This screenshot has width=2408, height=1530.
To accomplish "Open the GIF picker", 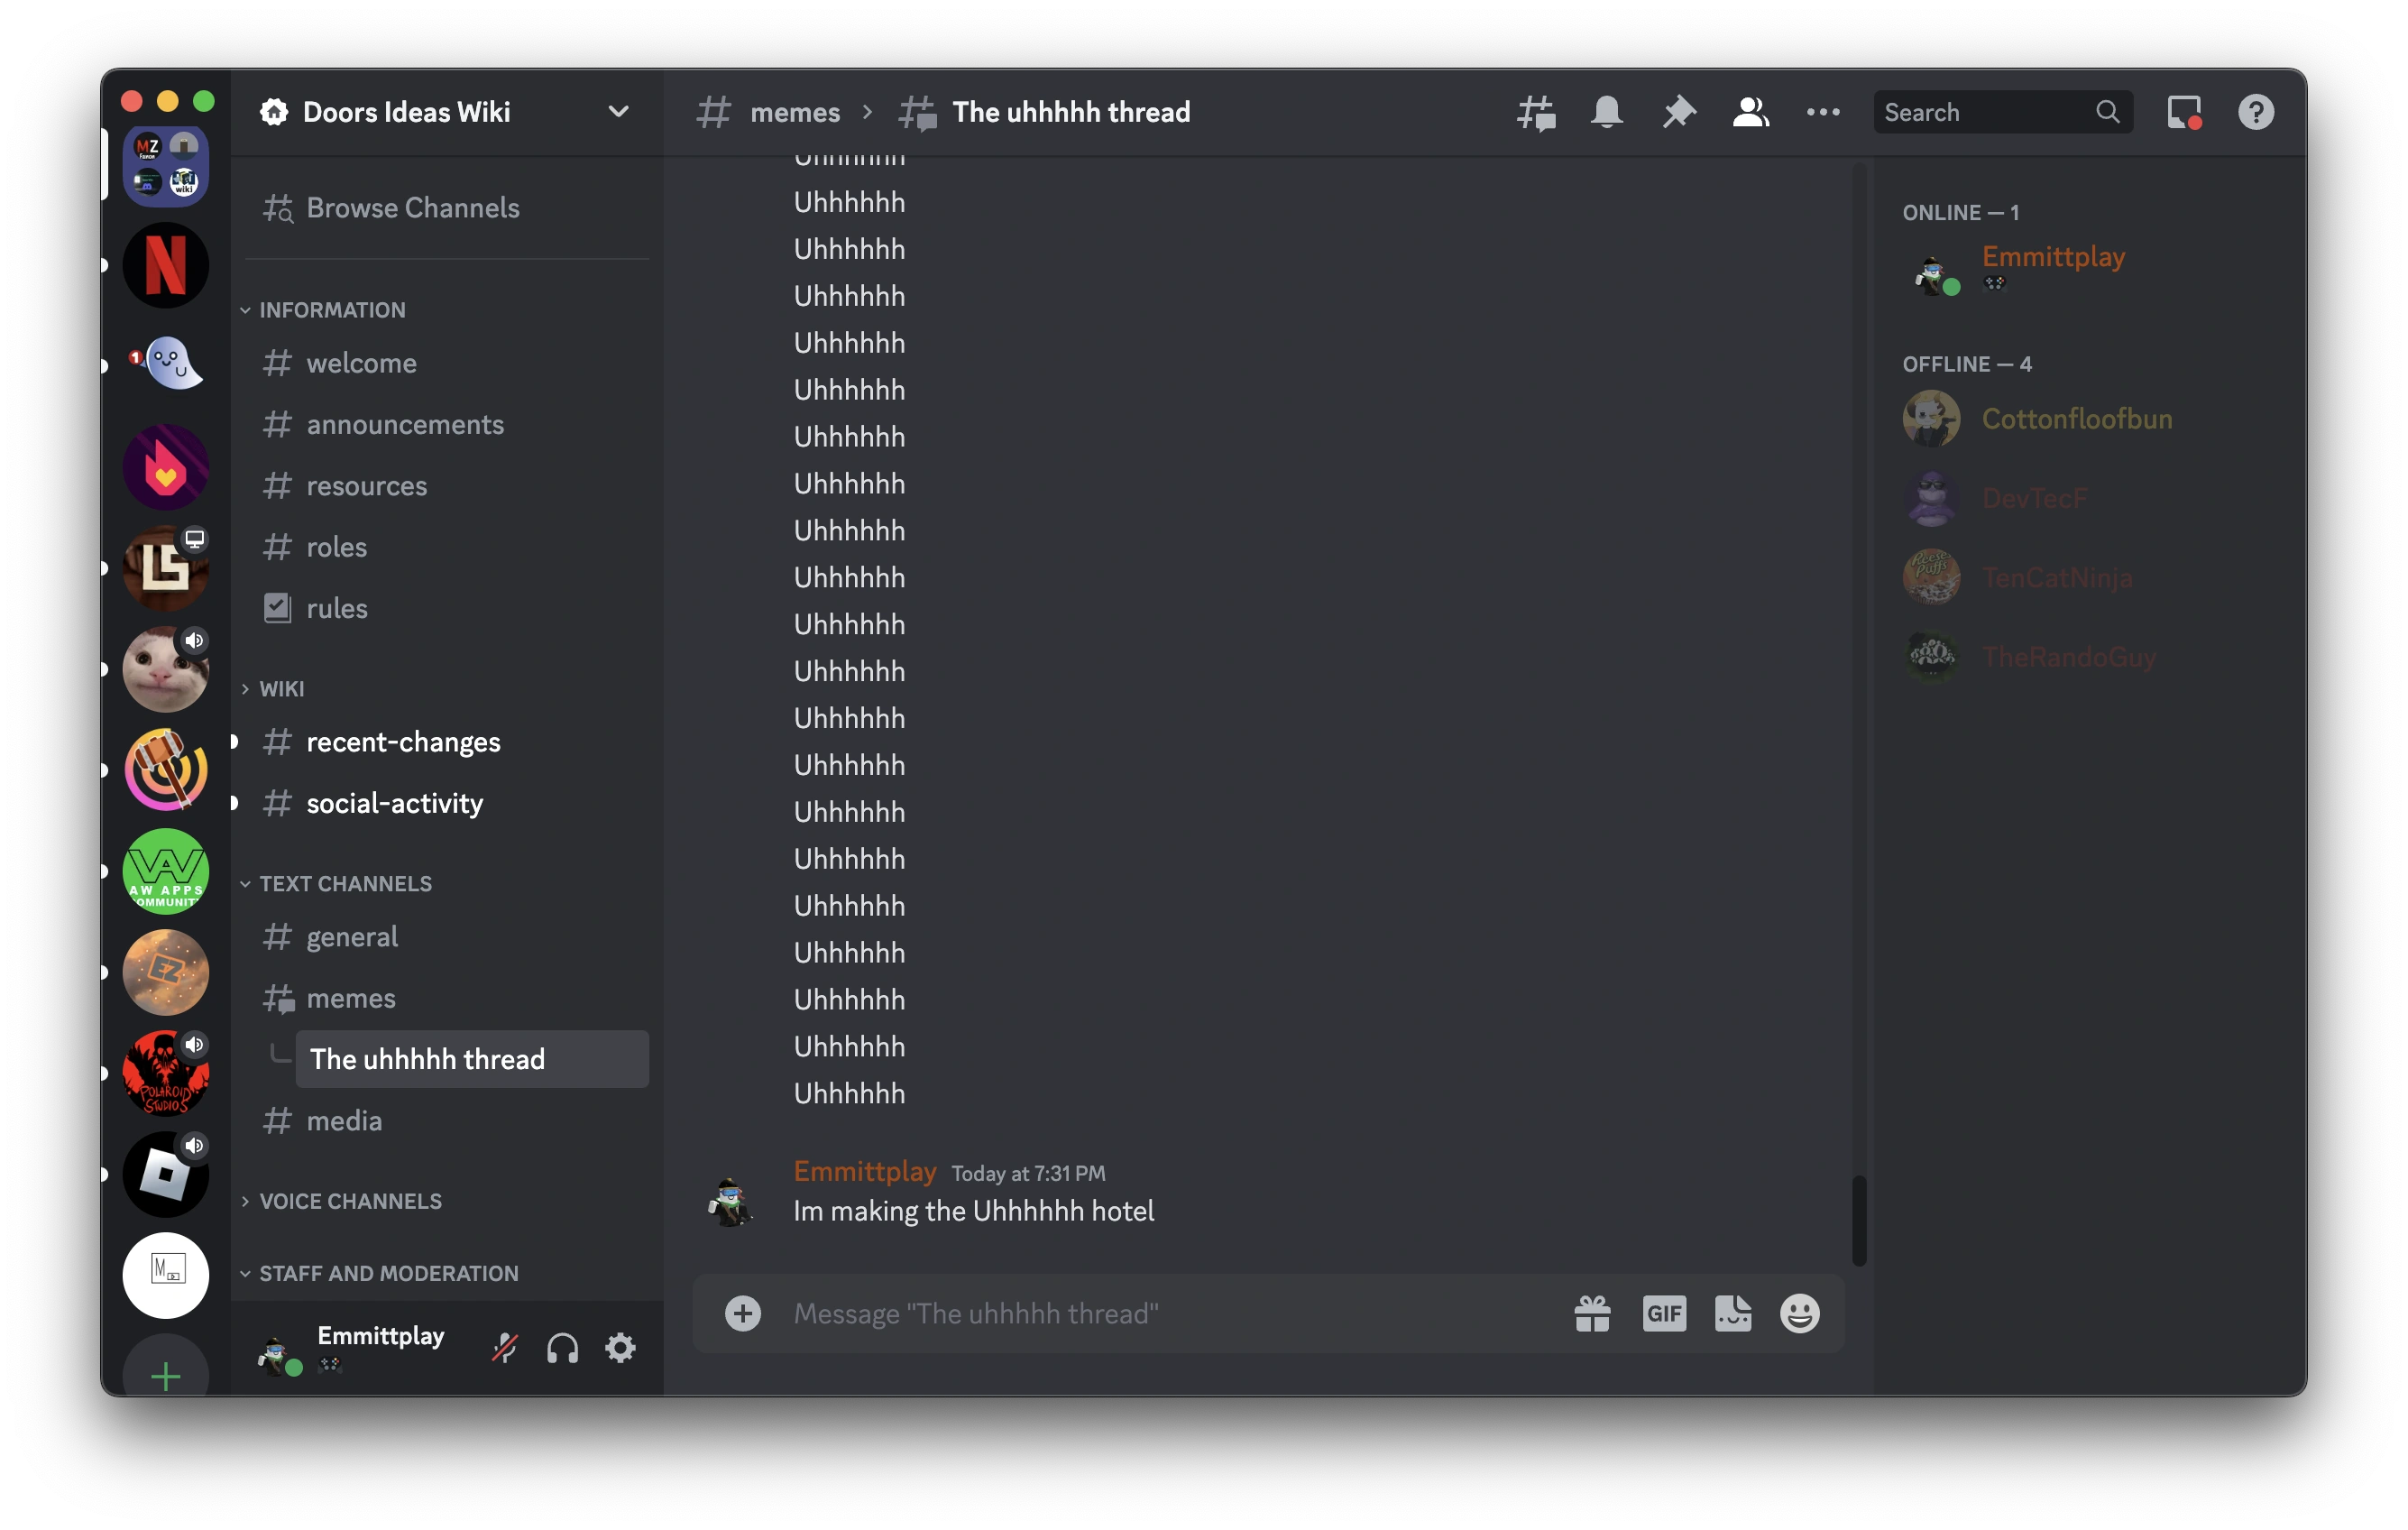I will 1664,1313.
